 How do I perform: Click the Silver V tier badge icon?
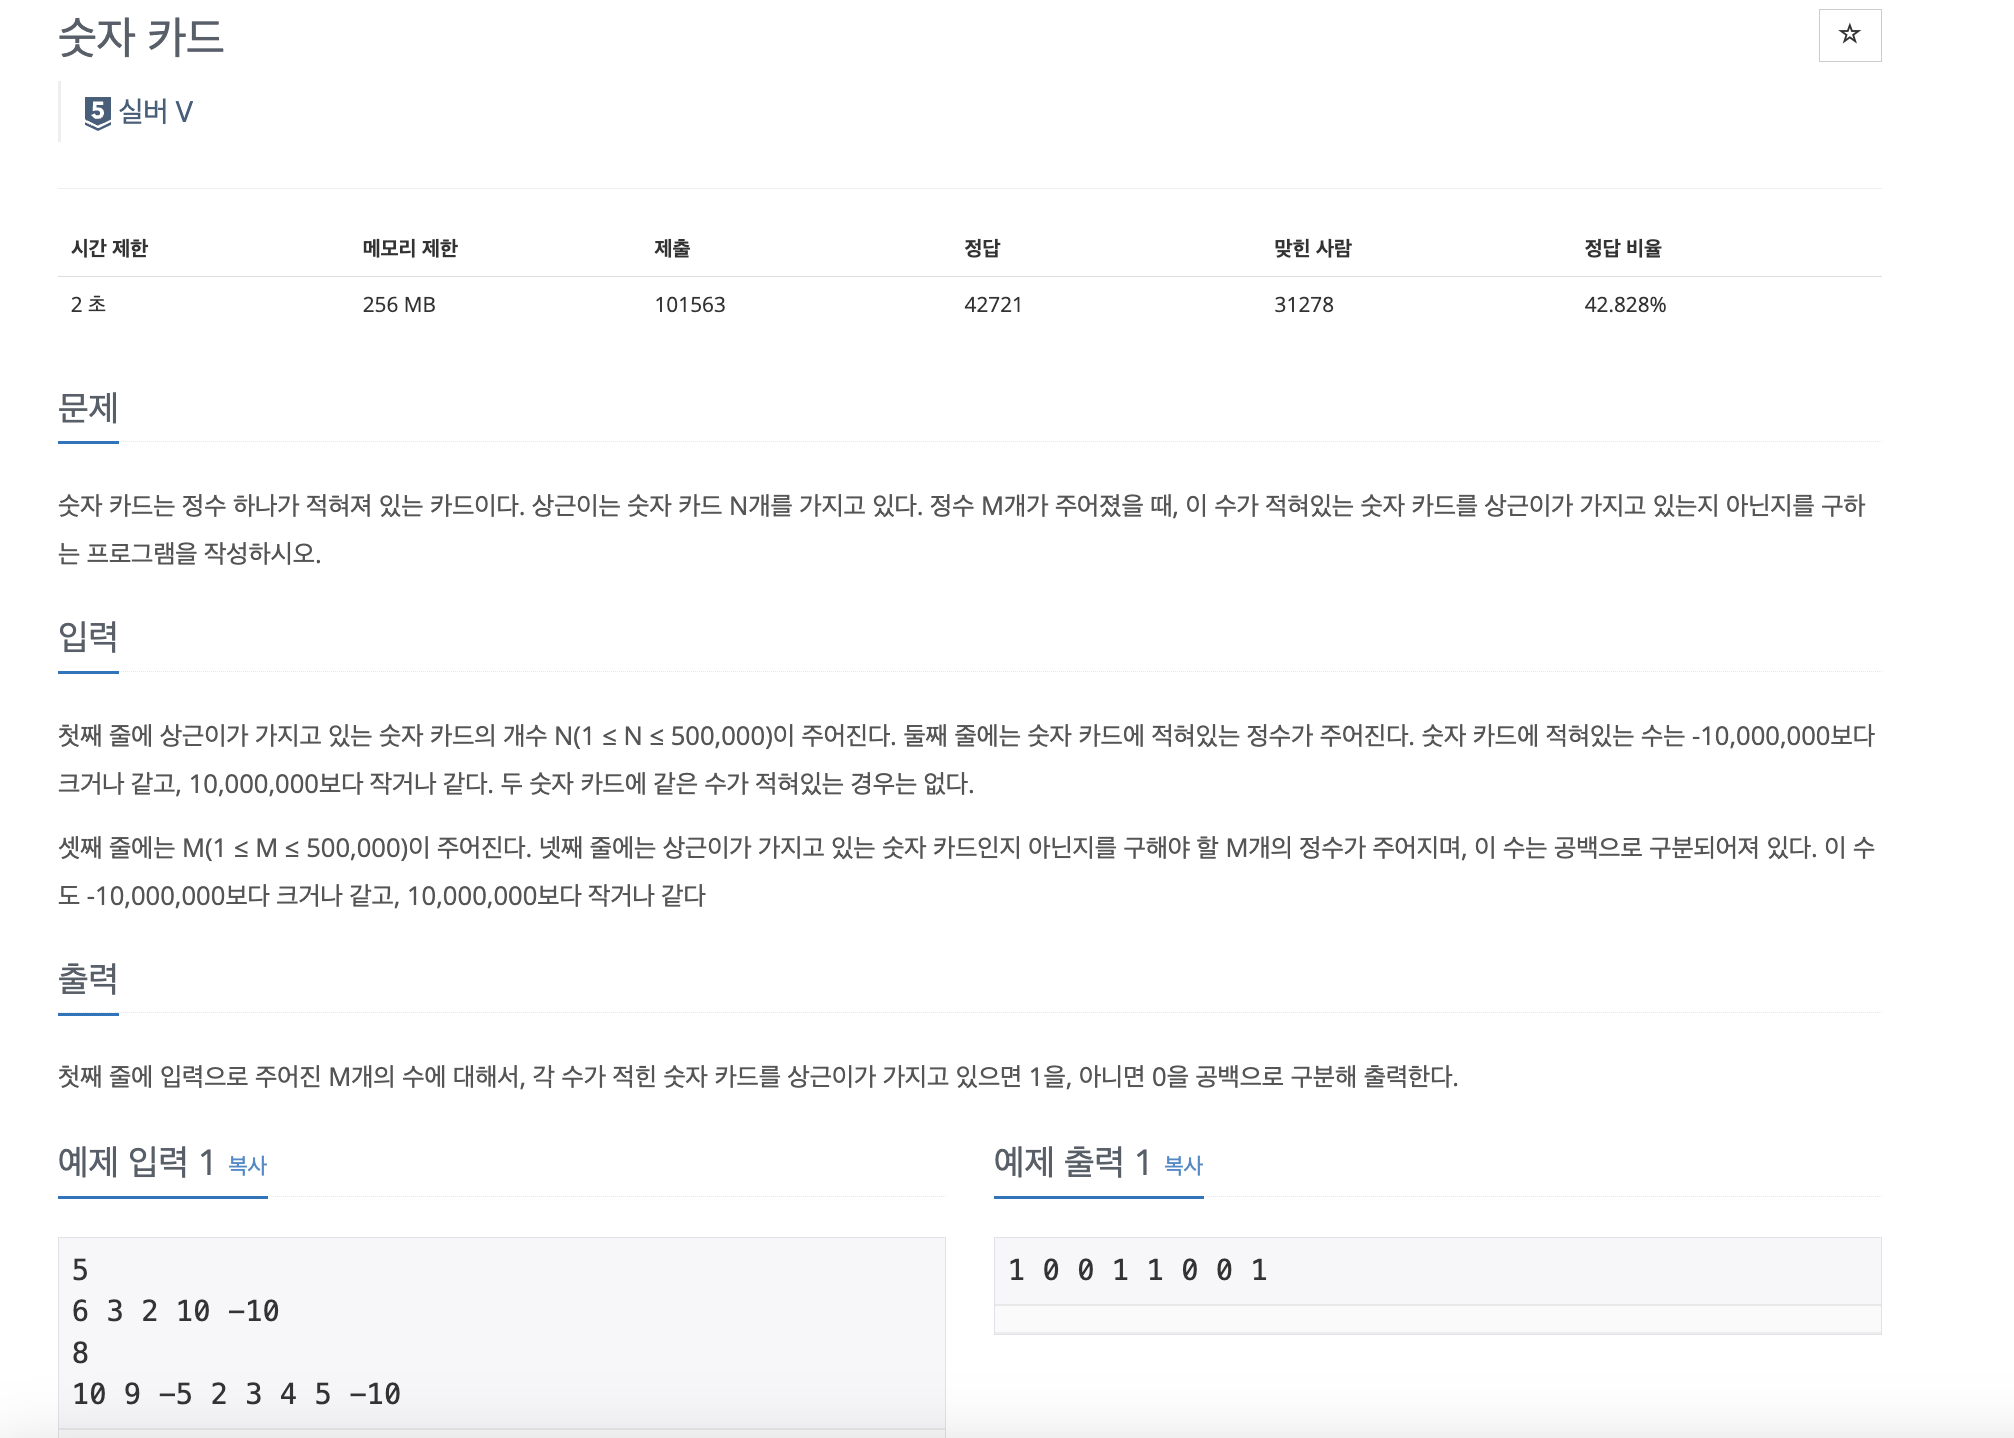[97, 112]
